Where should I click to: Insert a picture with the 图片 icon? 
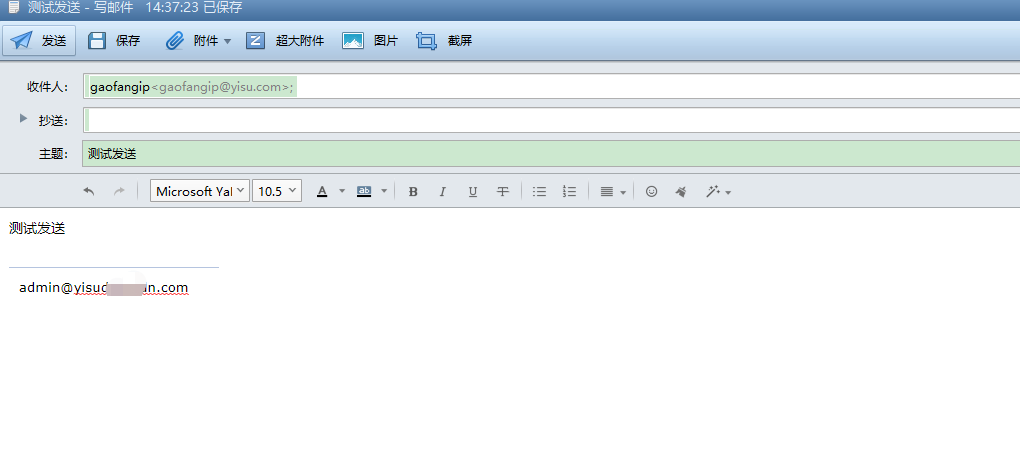coord(353,41)
